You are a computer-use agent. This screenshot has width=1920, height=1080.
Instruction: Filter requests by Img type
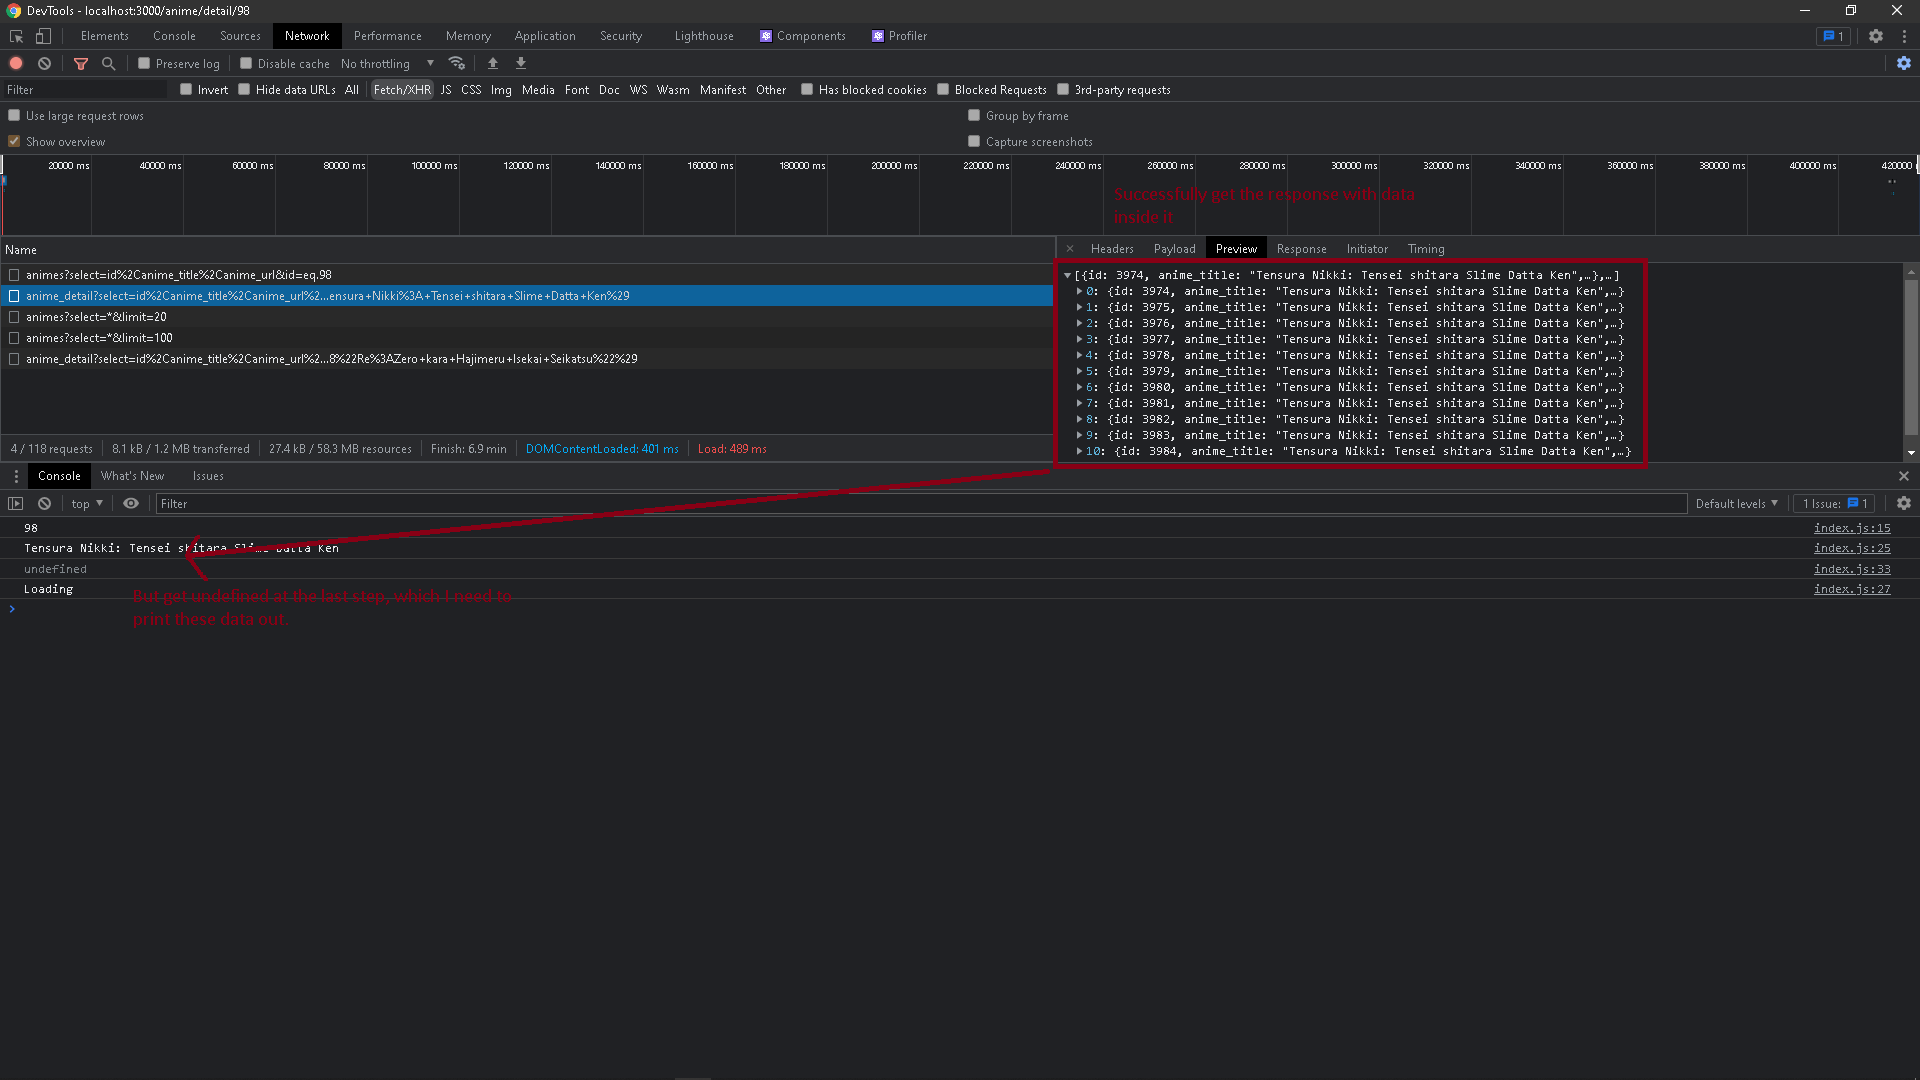tap(501, 90)
